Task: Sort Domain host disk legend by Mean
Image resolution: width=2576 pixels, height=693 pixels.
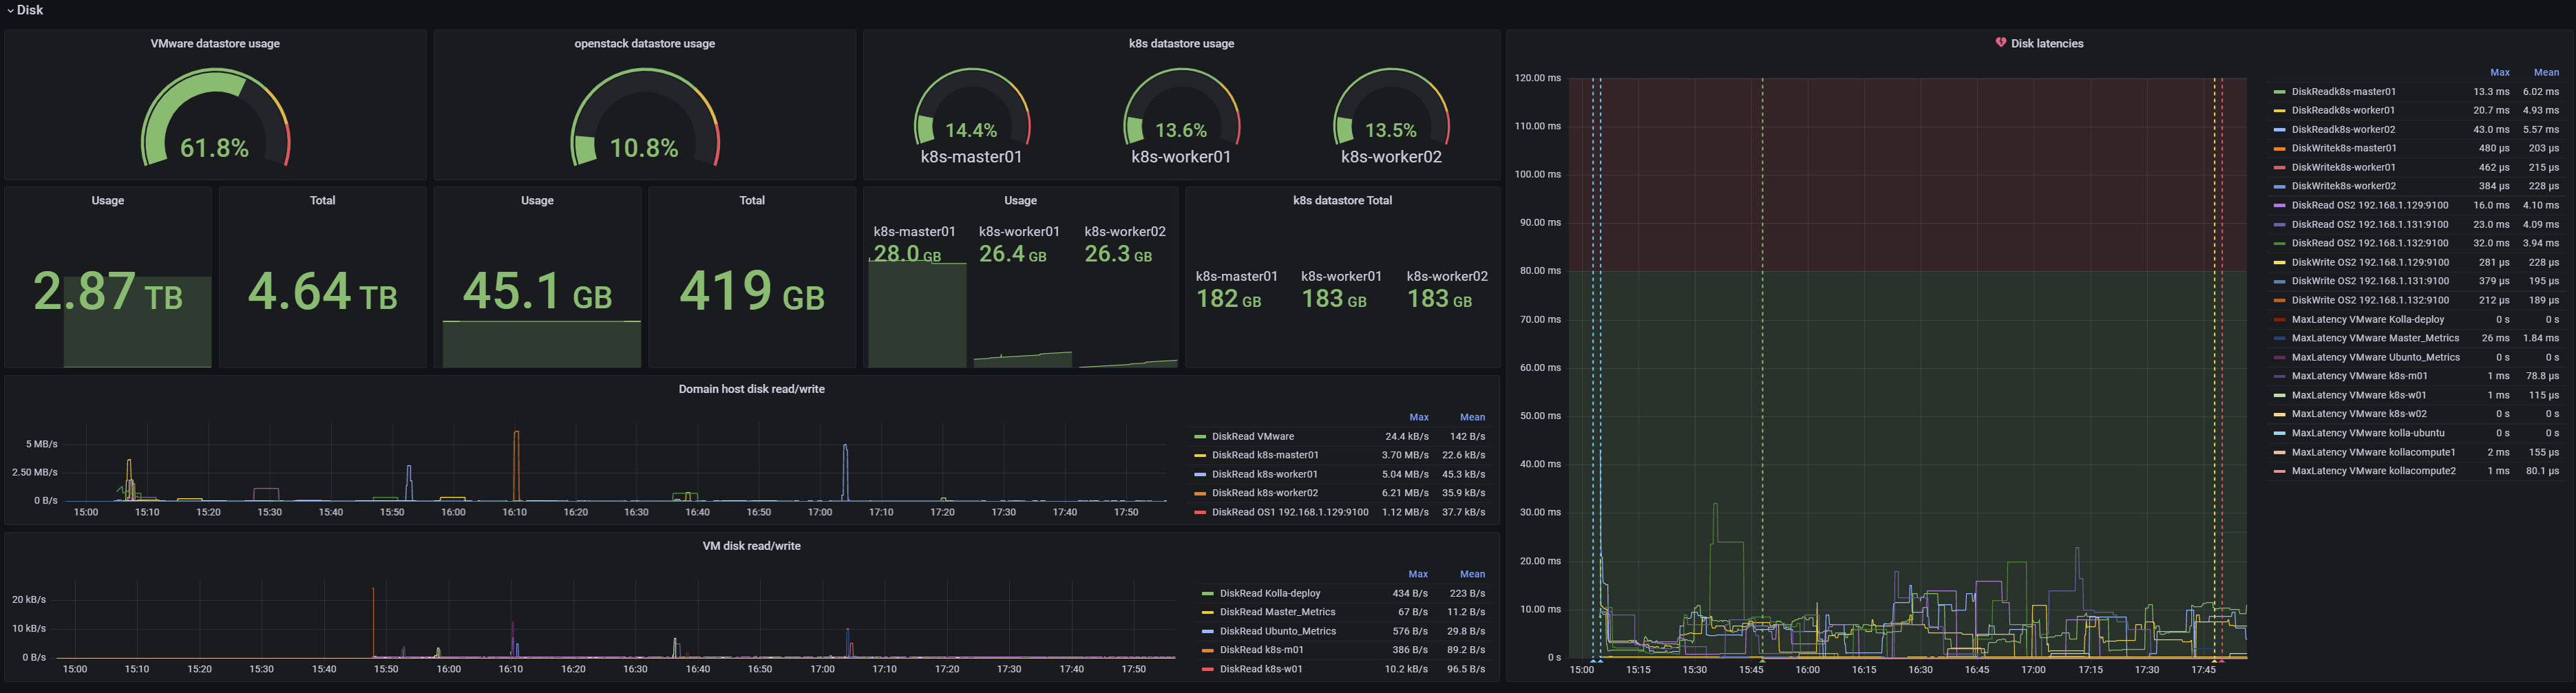Action: tap(1472, 417)
